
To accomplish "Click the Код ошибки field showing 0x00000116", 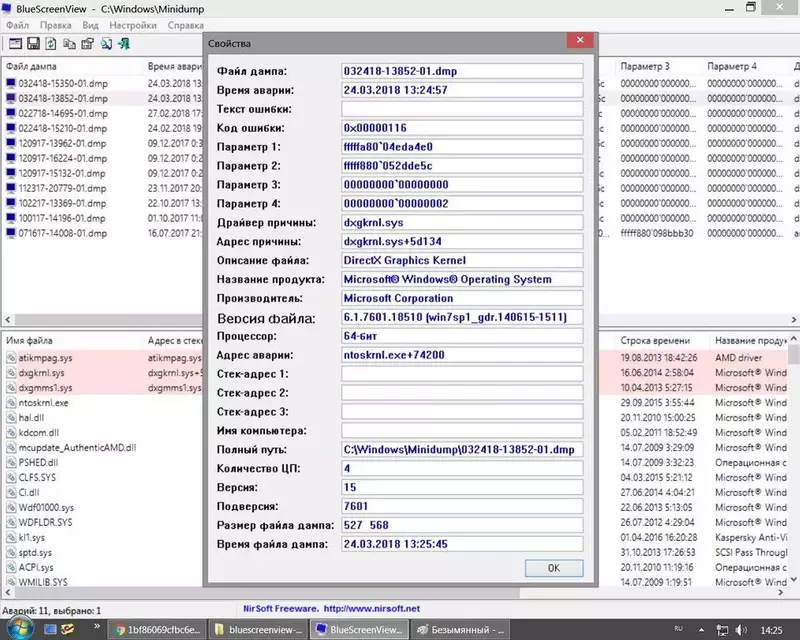I will pos(462,128).
